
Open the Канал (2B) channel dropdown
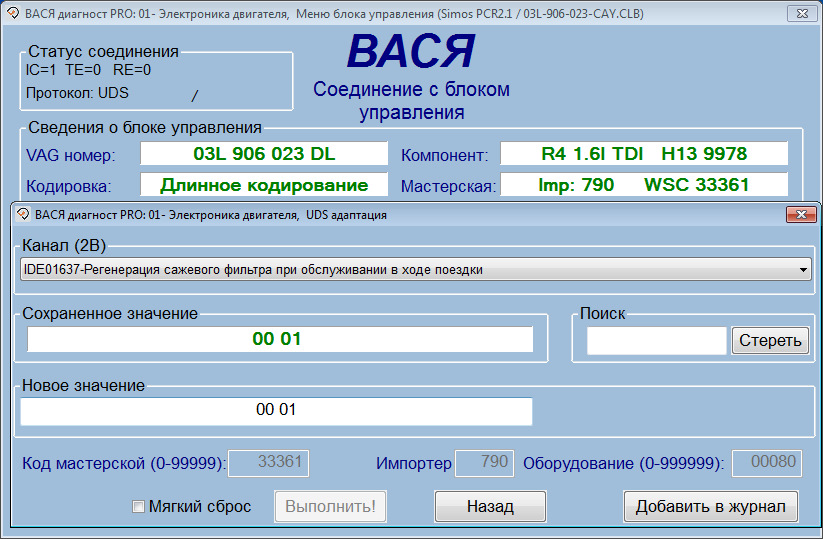pos(415,270)
